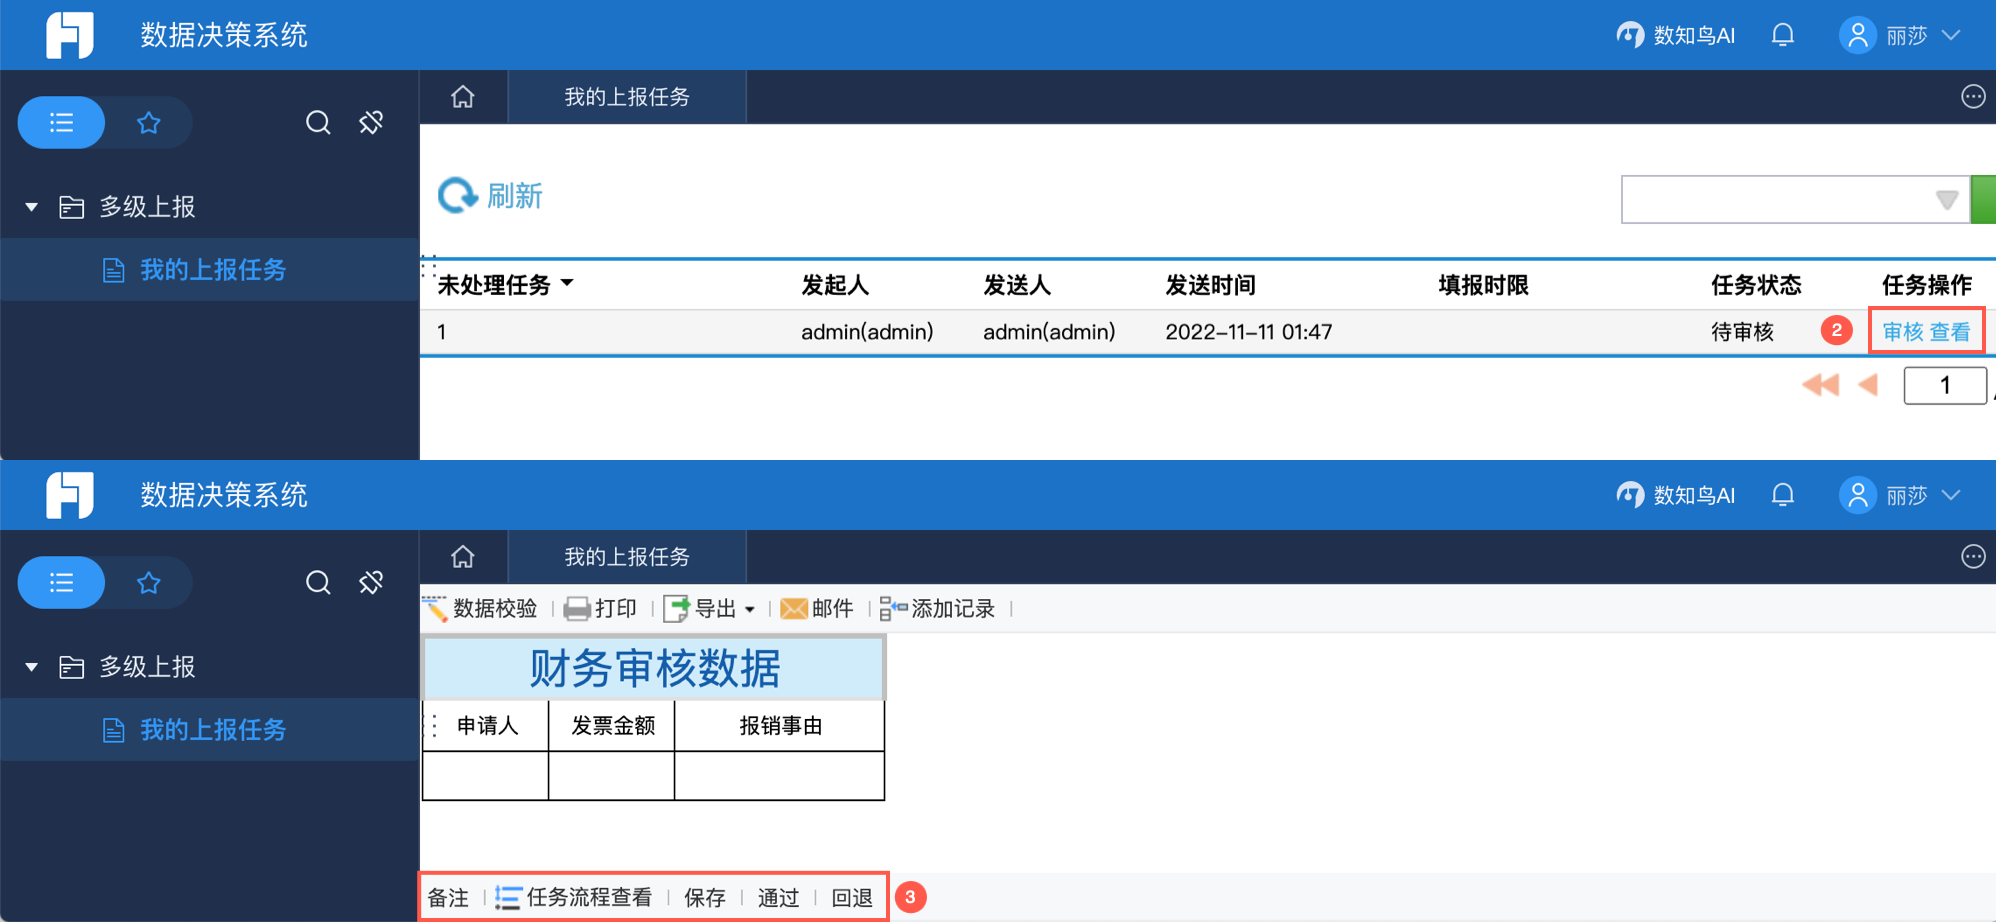The height and width of the screenshot is (922, 1996).
Task: Click 添加记录 toolbar button
Action: (937, 608)
